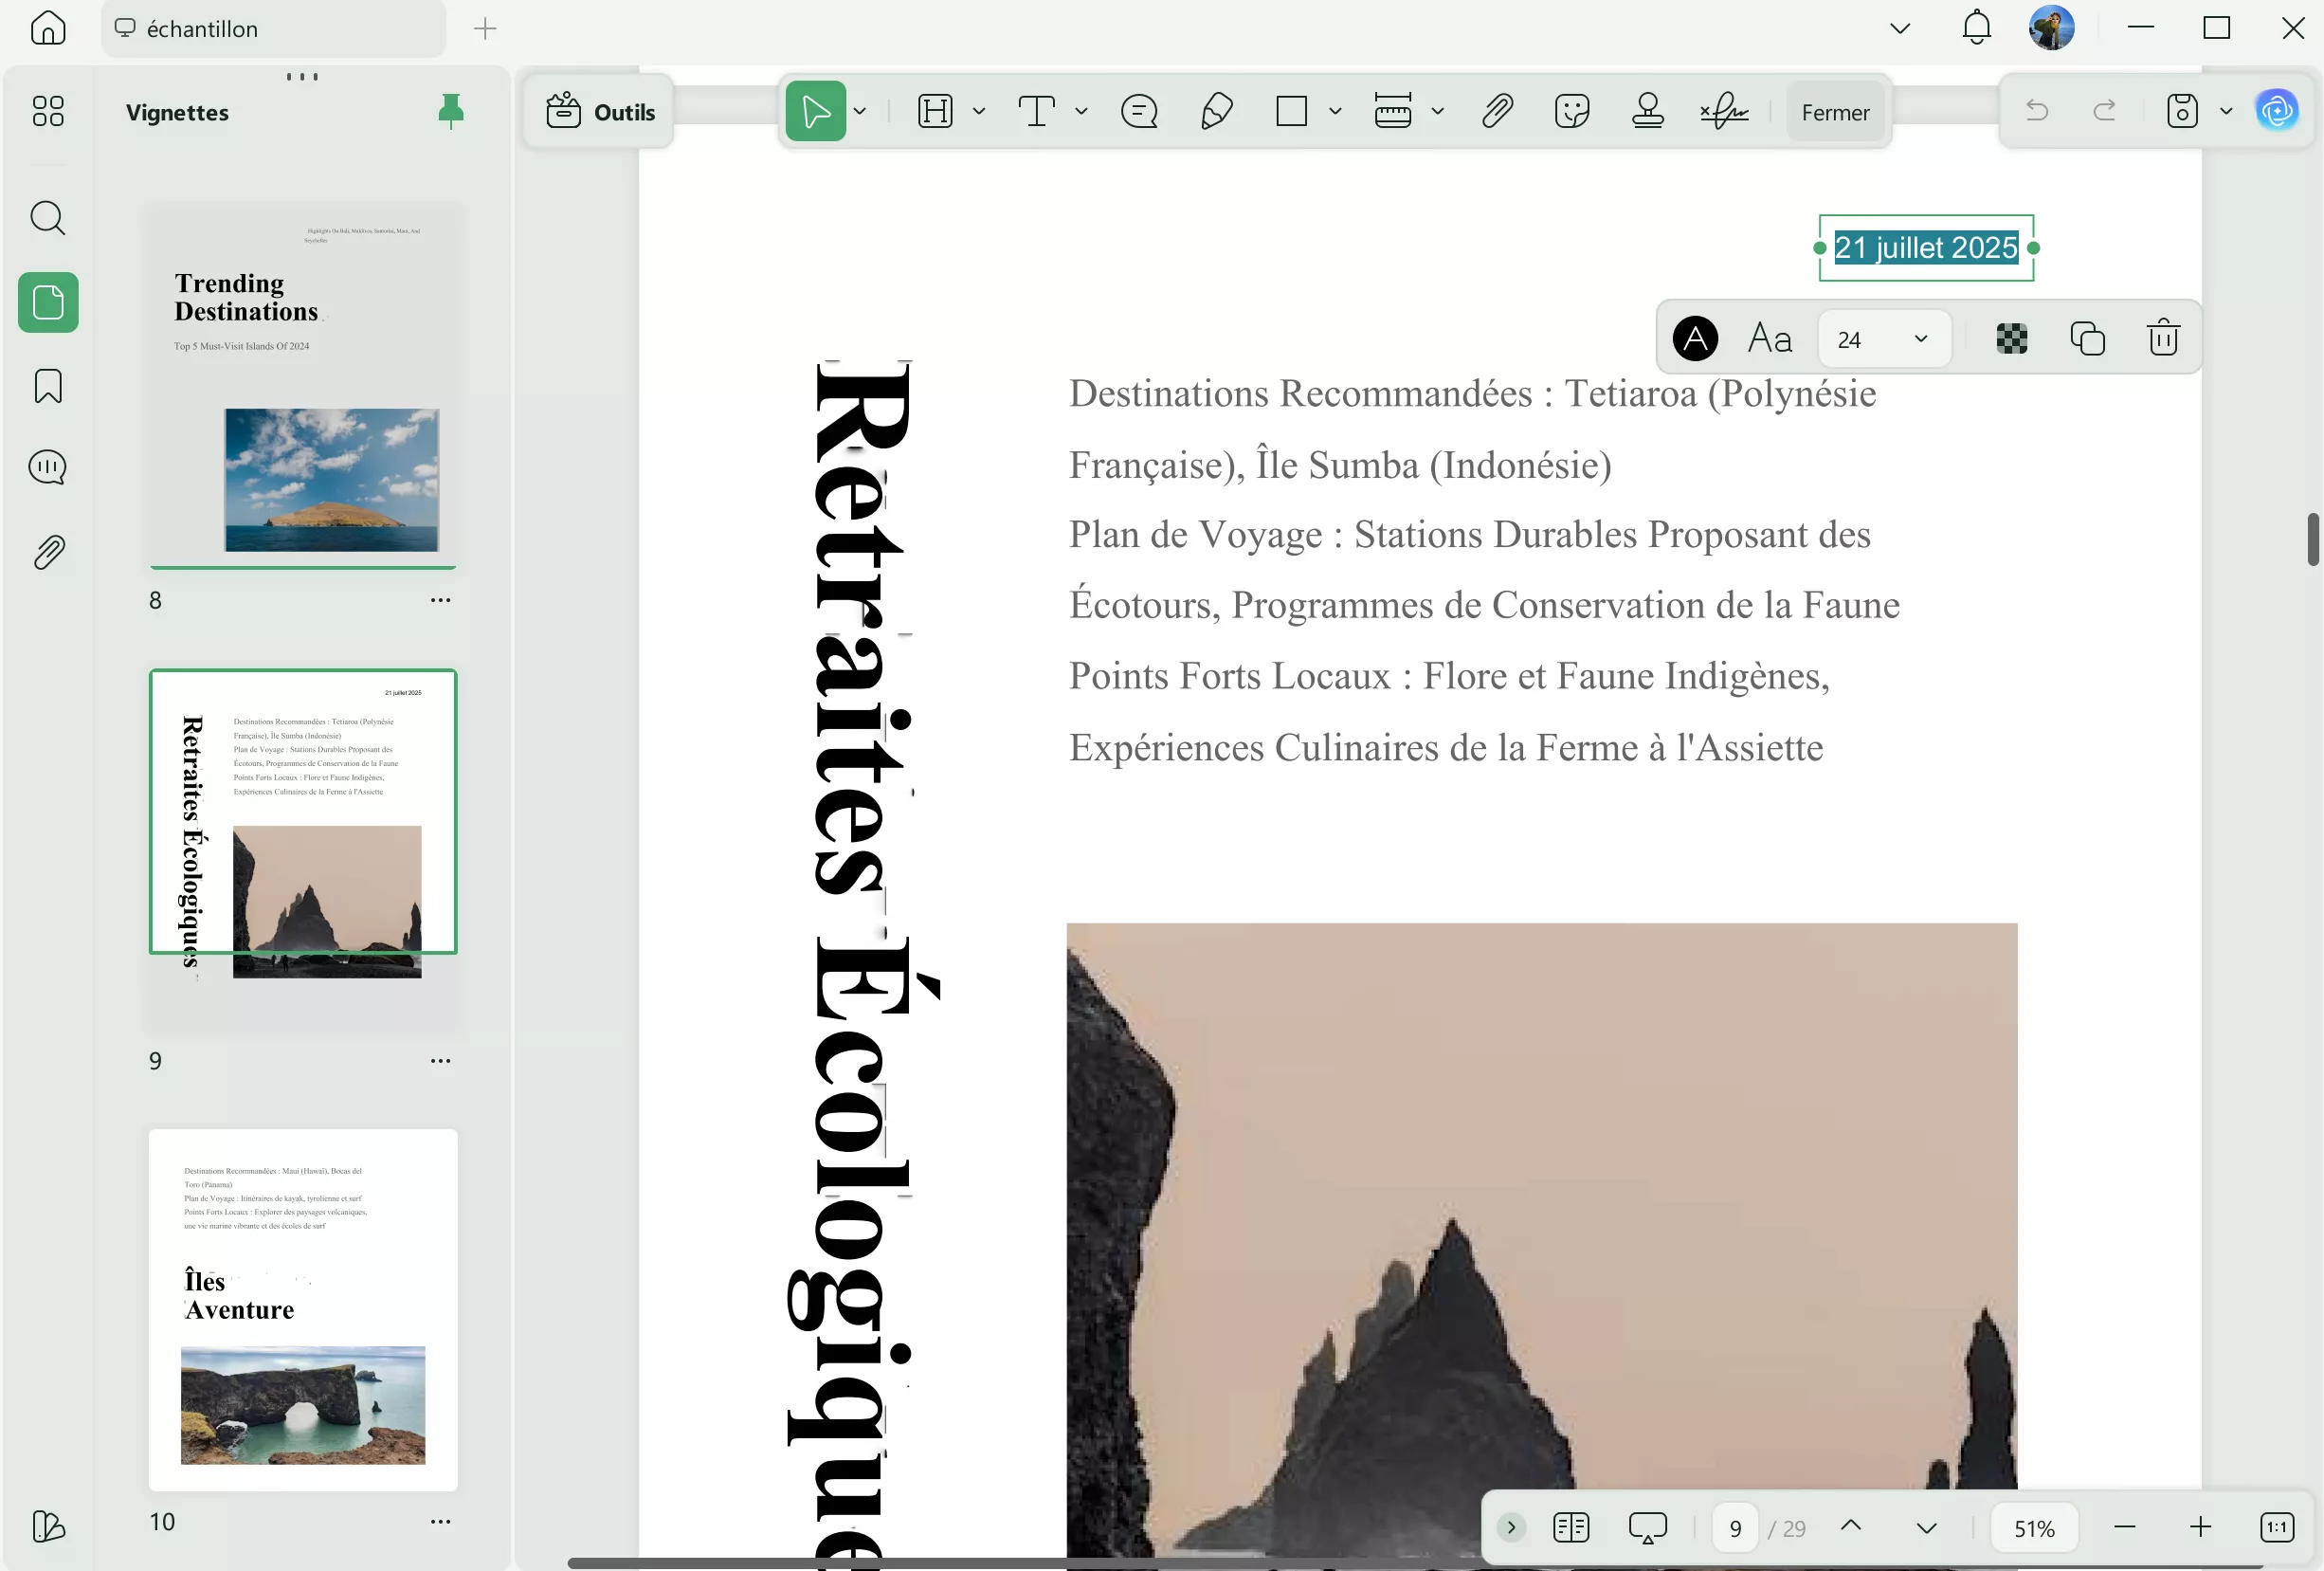Open the comment tool
This screenshot has width=2324, height=1571.
click(x=1138, y=110)
